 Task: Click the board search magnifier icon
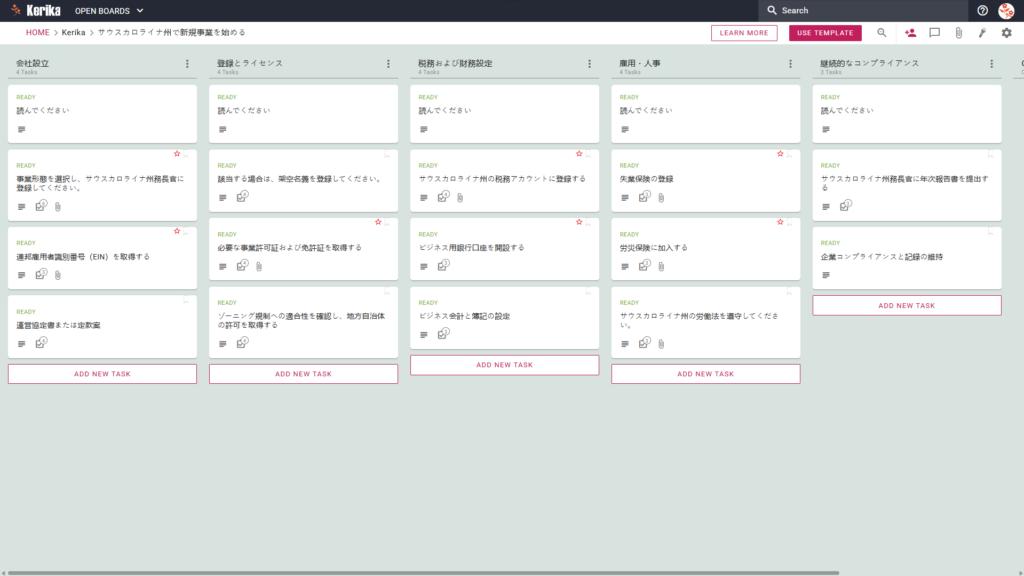882,33
